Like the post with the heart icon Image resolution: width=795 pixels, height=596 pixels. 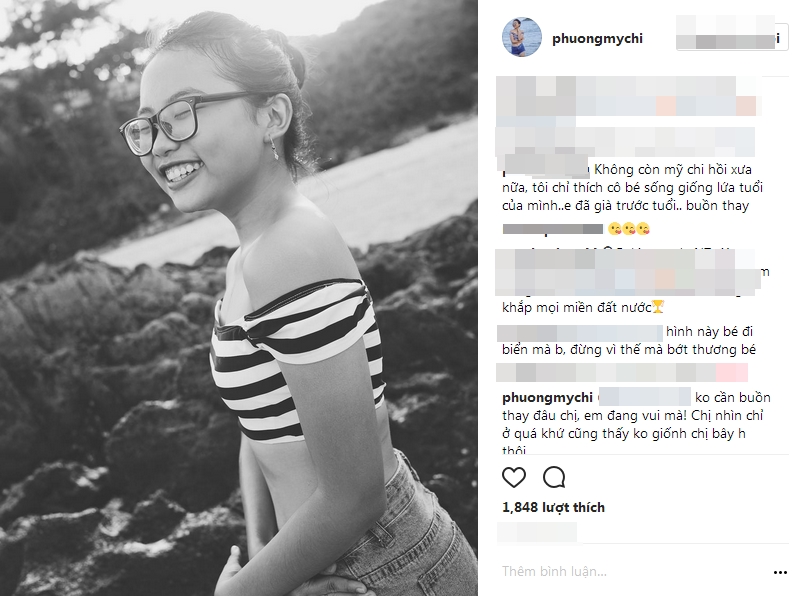(x=514, y=477)
